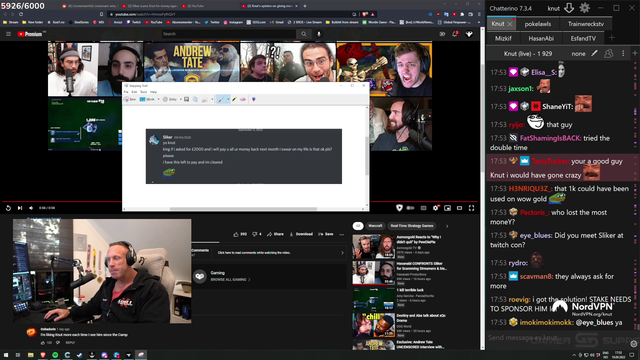
Task: Open chat split three-dot menu
Action: coord(623,53)
